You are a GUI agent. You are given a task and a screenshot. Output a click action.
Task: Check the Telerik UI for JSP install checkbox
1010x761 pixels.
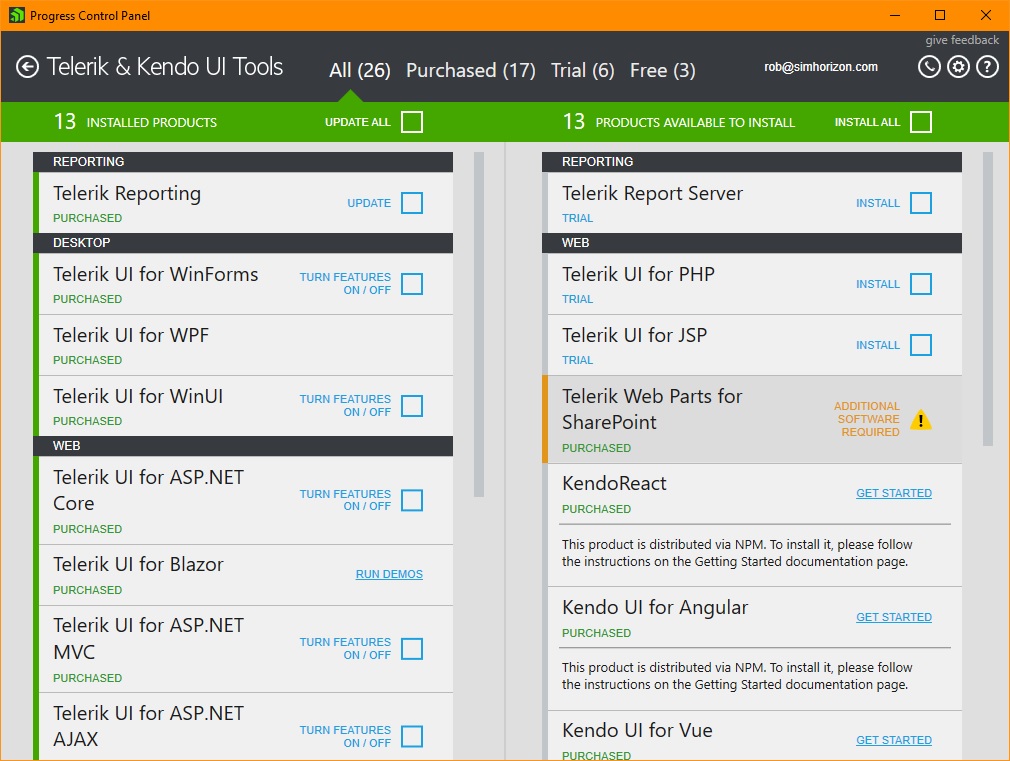tap(920, 345)
